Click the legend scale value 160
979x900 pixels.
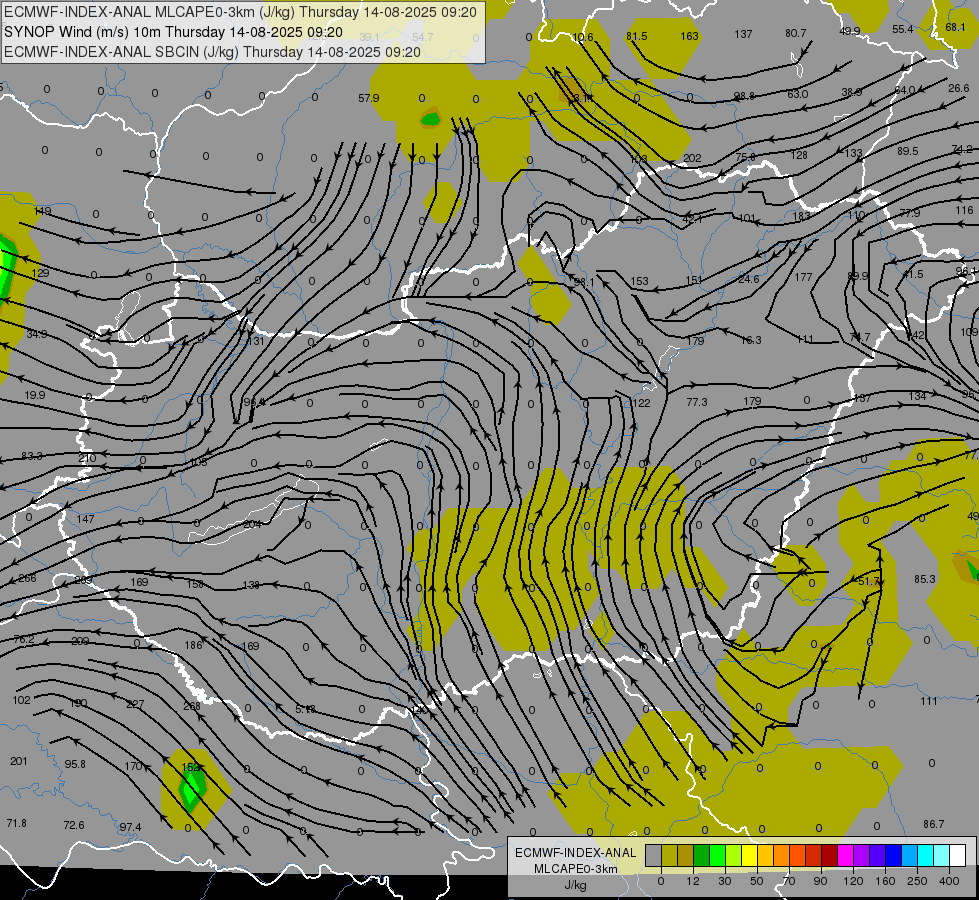pos(885,881)
